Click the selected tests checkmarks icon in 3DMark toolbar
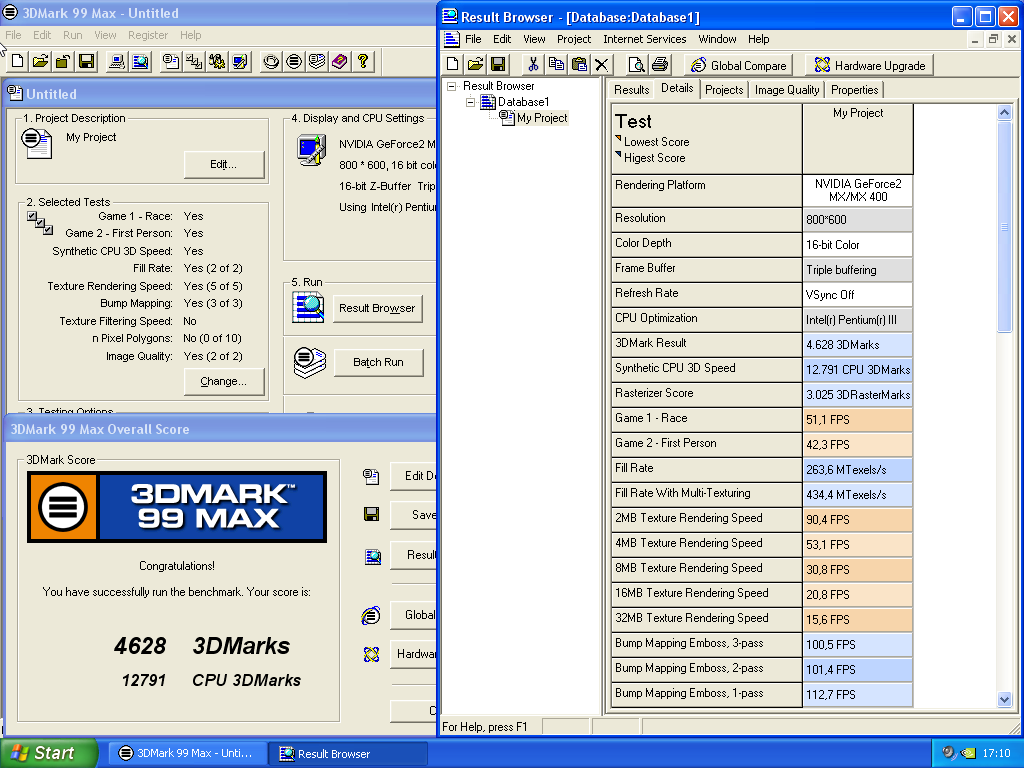1024x768 pixels. click(194, 61)
